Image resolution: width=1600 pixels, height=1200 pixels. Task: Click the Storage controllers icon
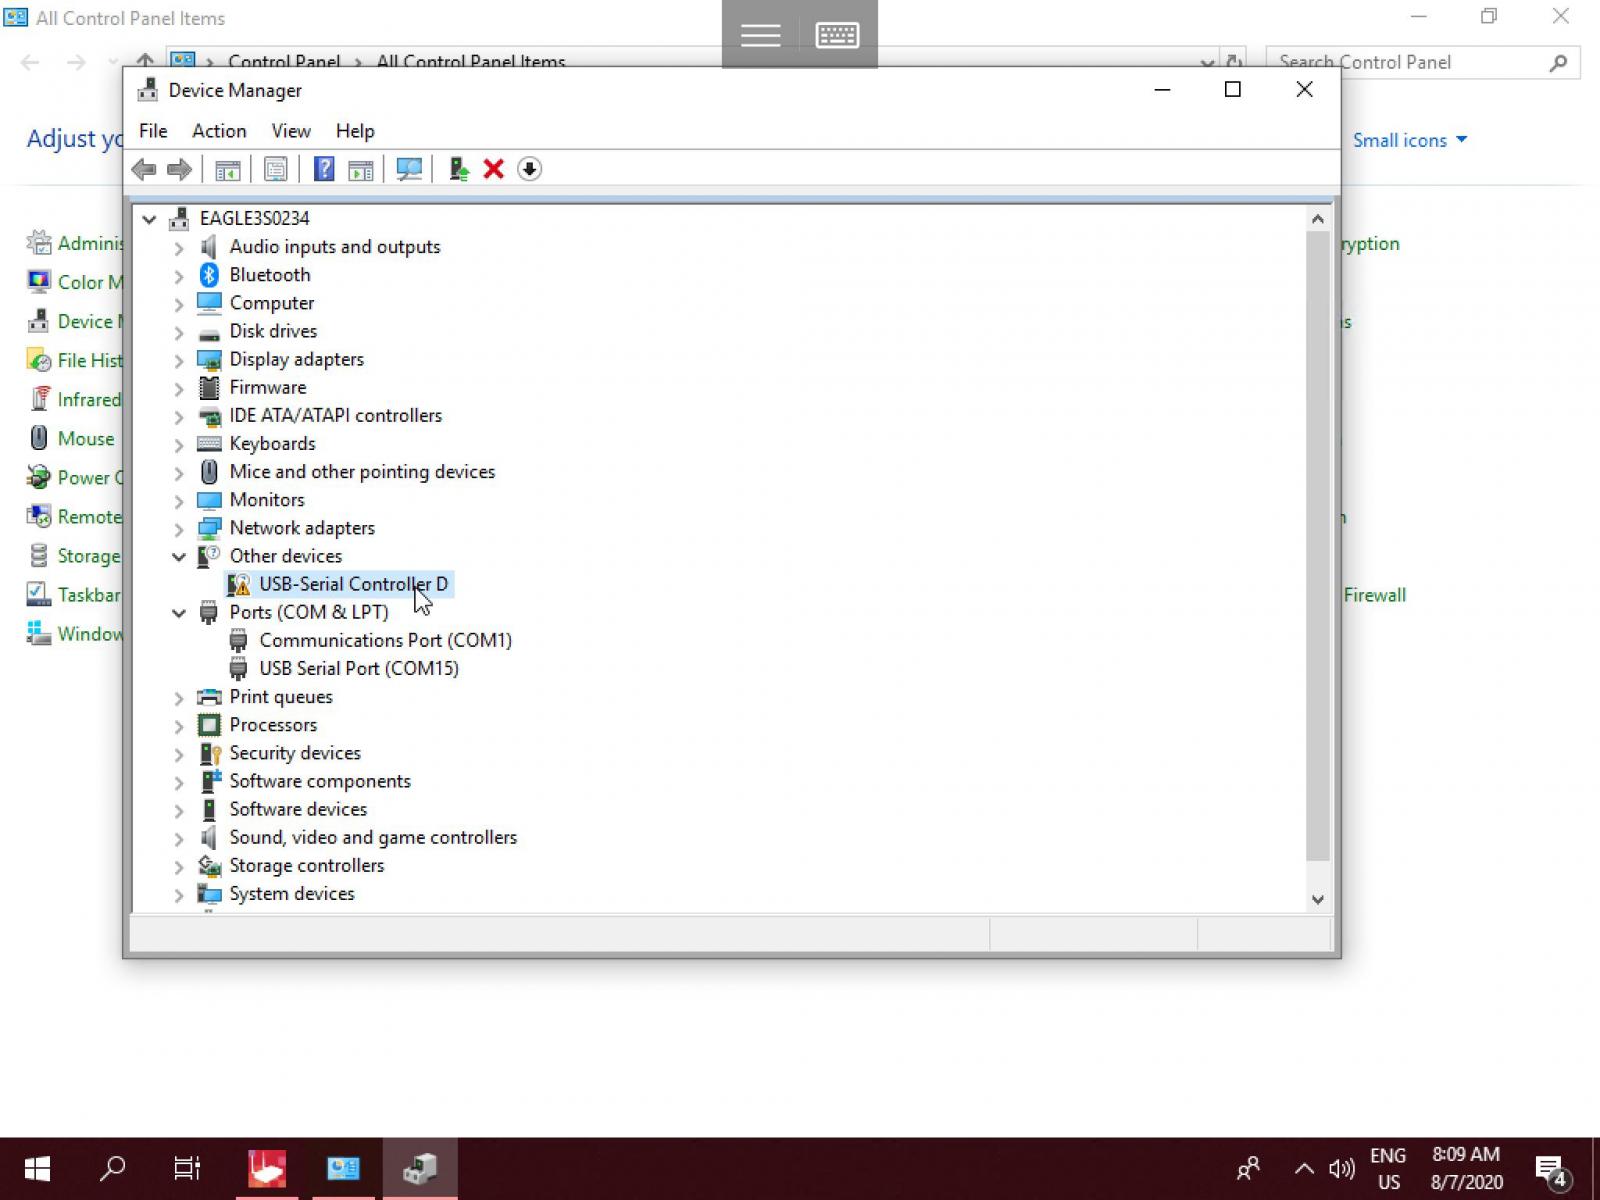[209, 866]
